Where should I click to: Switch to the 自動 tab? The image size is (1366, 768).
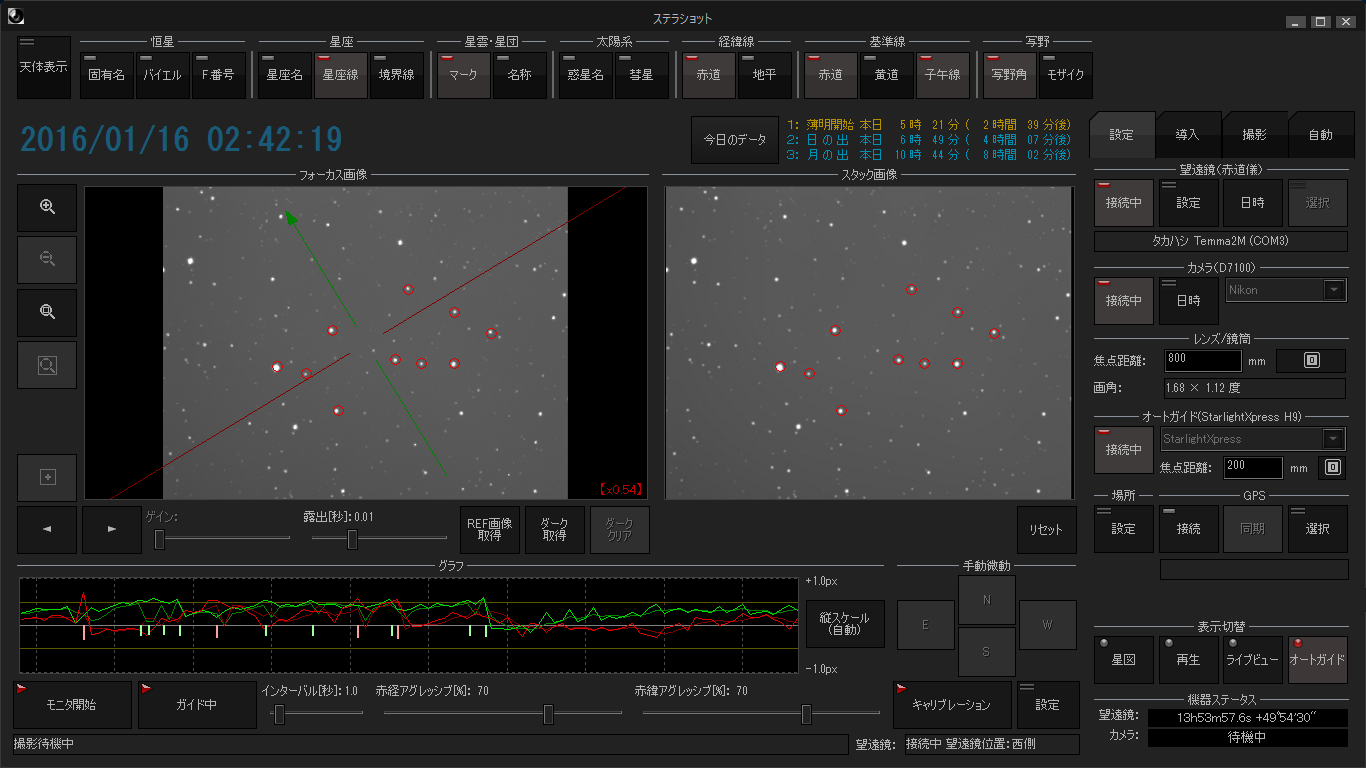1320,134
